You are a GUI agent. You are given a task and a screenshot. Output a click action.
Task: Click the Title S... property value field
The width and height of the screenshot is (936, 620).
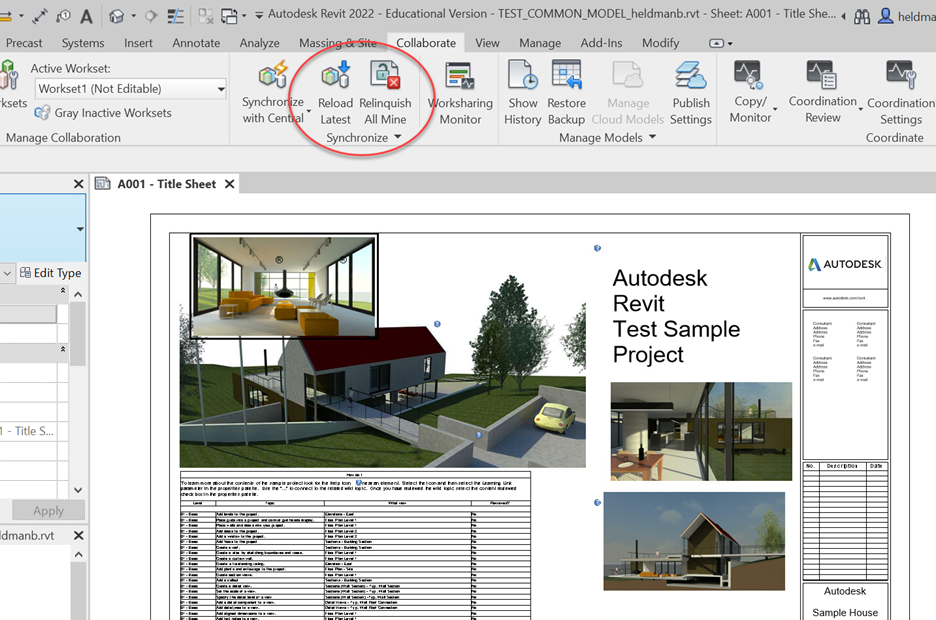click(28, 431)
